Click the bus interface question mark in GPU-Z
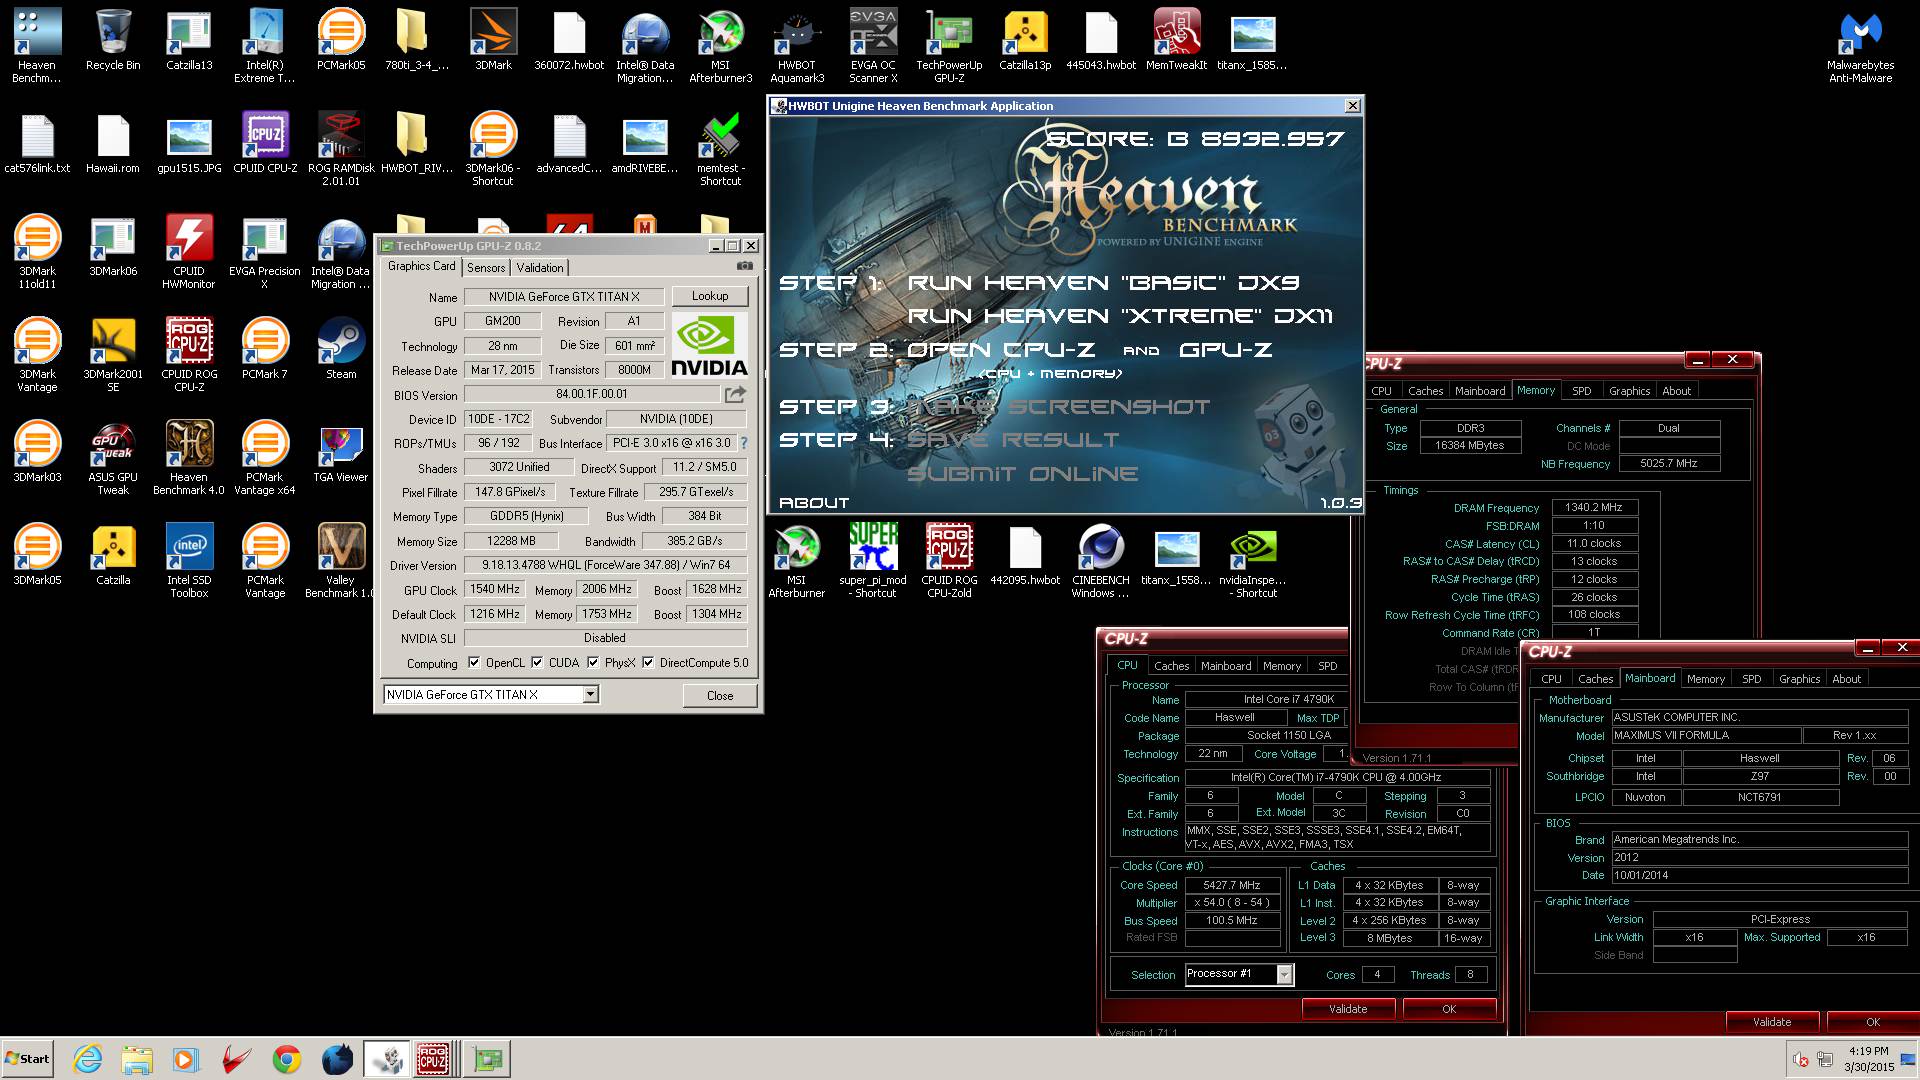Screen dimensions: 1920x1080 743,443
